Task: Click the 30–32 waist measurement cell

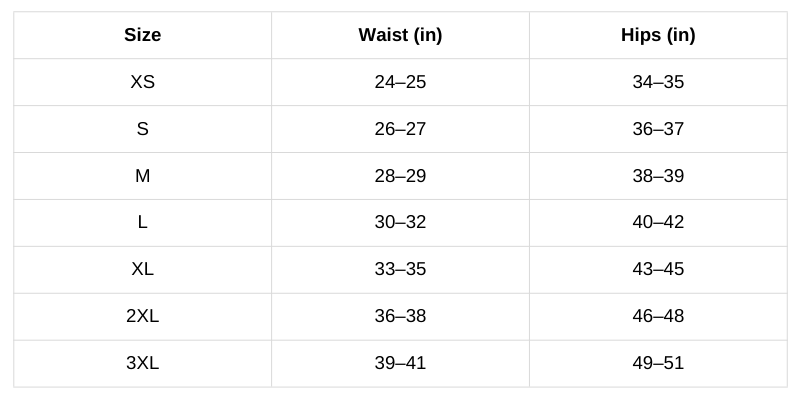Action: (x=400, y=222)
